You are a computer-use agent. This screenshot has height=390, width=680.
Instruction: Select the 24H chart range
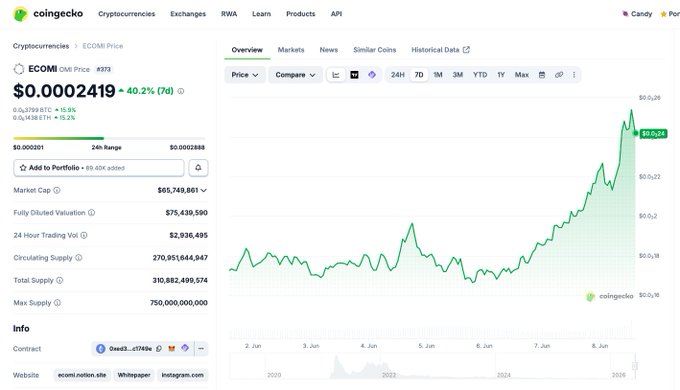398,75
